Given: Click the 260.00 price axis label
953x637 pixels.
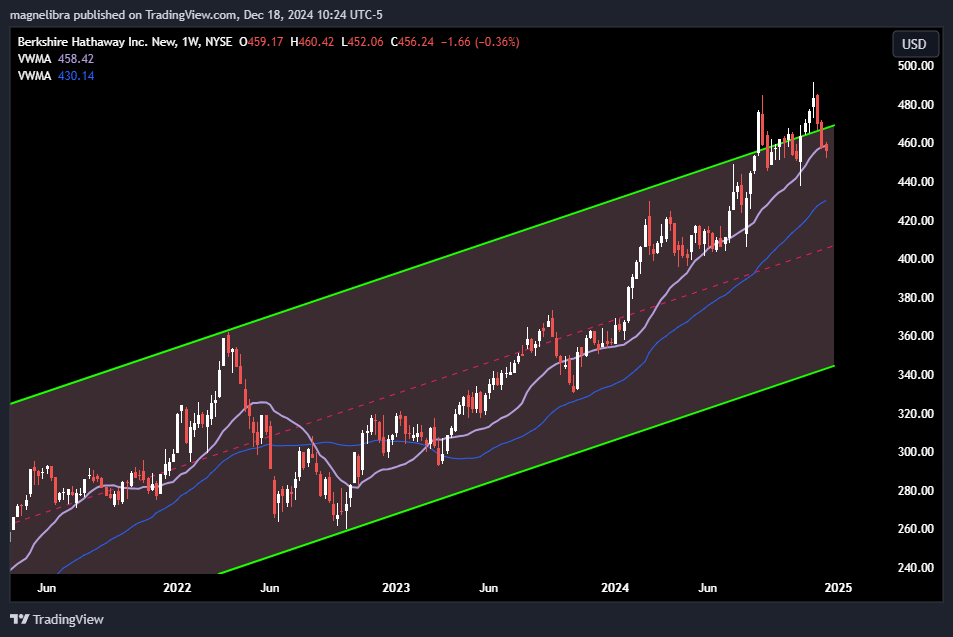Looking at the screenshot, I should point(915,529).
